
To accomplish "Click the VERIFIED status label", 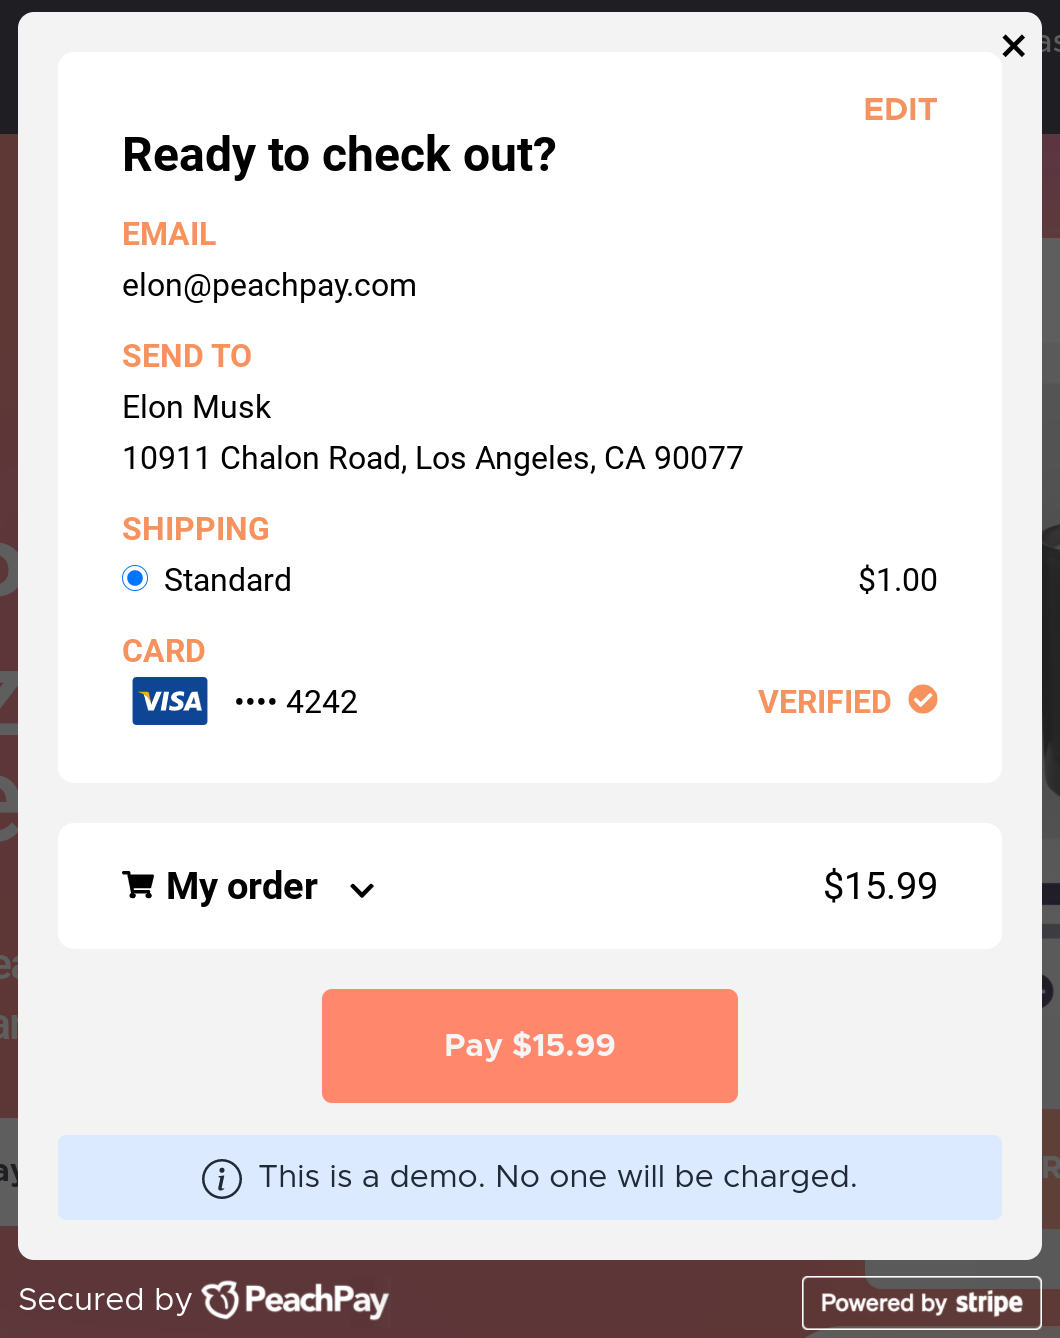I will pos(824,702).
